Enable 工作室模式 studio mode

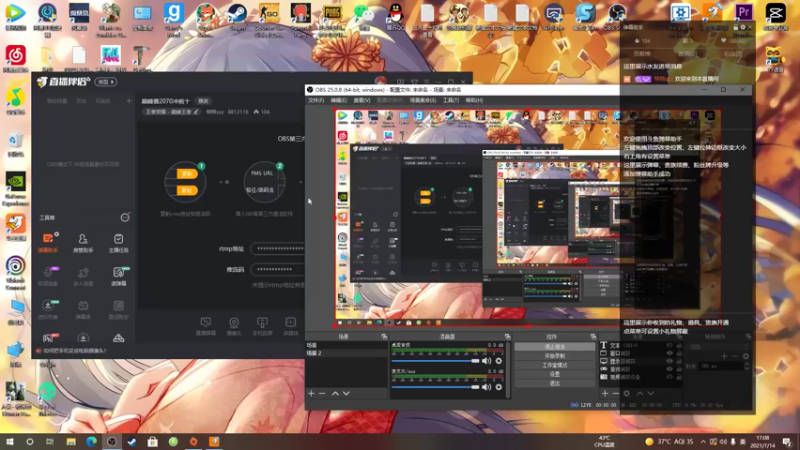click(555, 365)
